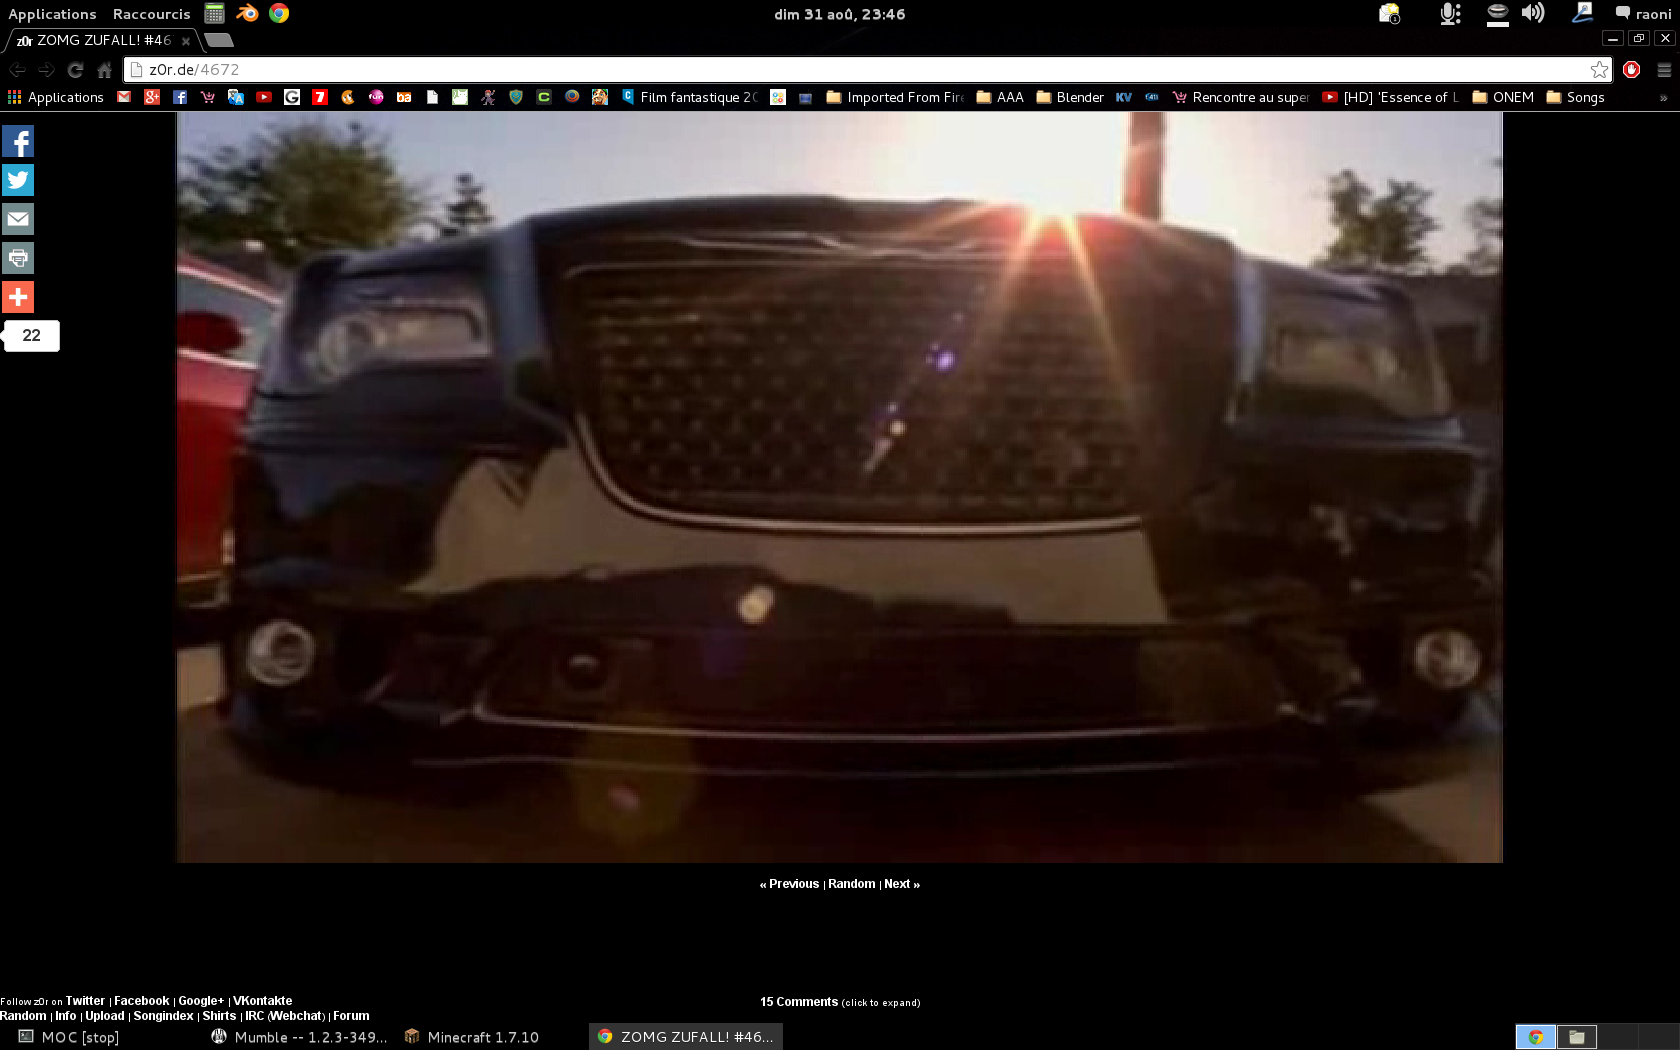Follow z0r on Twitter footer link

[85, 1001]
